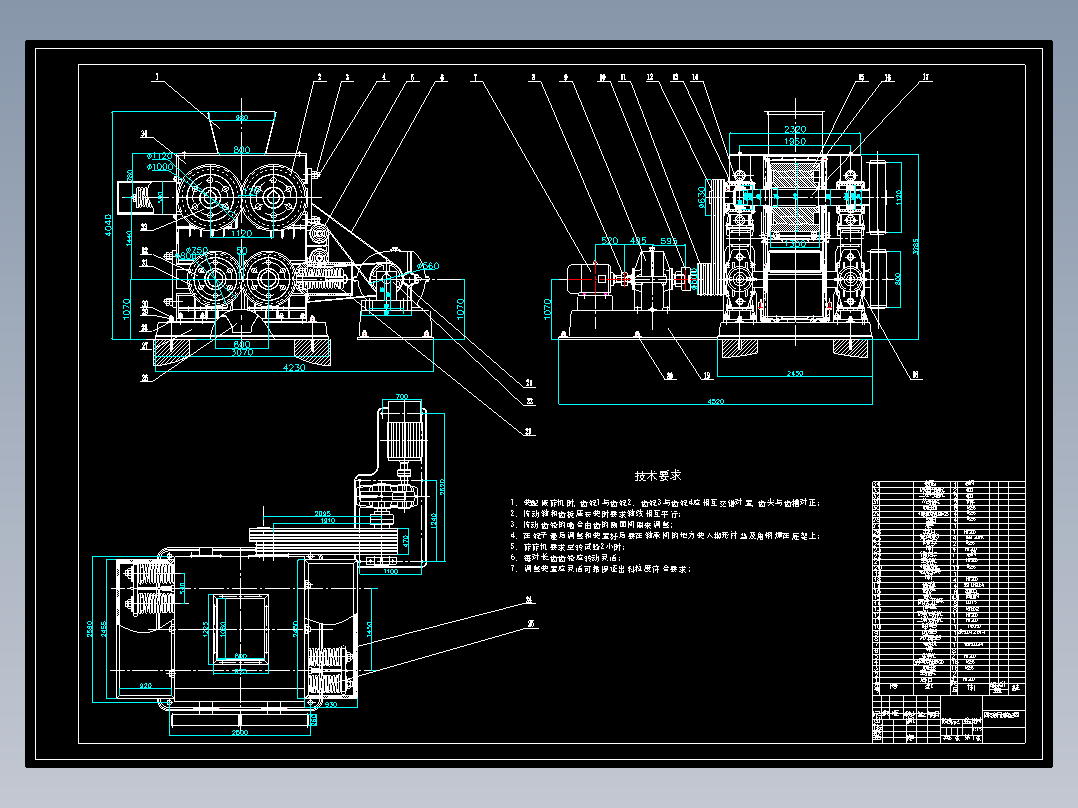Click the 930 dimension in plan view
Screen dimensions: 1078x808
pos(331,705)
